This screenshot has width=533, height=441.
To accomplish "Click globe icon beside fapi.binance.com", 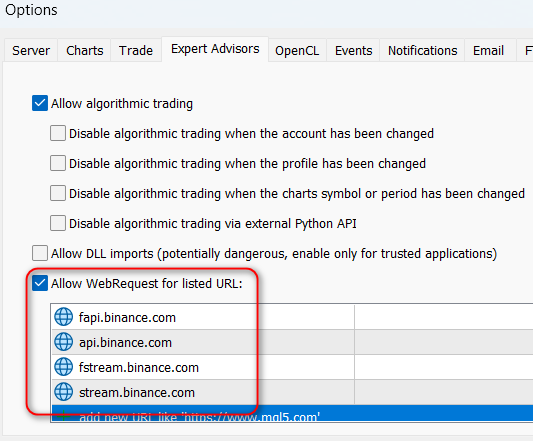I will (x=64, y=317).
